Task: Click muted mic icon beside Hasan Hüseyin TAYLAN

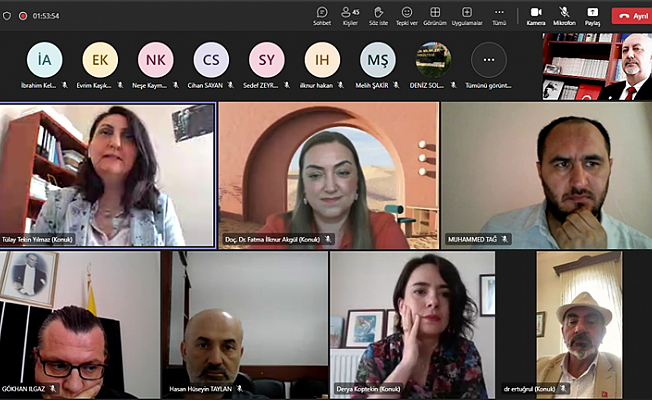Action: point(239,389)
